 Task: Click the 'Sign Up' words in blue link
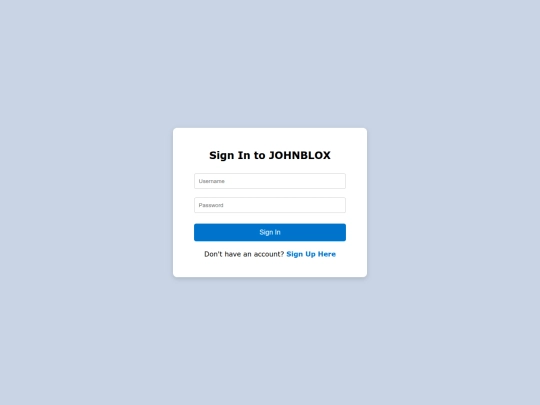[x=301, y=254]
